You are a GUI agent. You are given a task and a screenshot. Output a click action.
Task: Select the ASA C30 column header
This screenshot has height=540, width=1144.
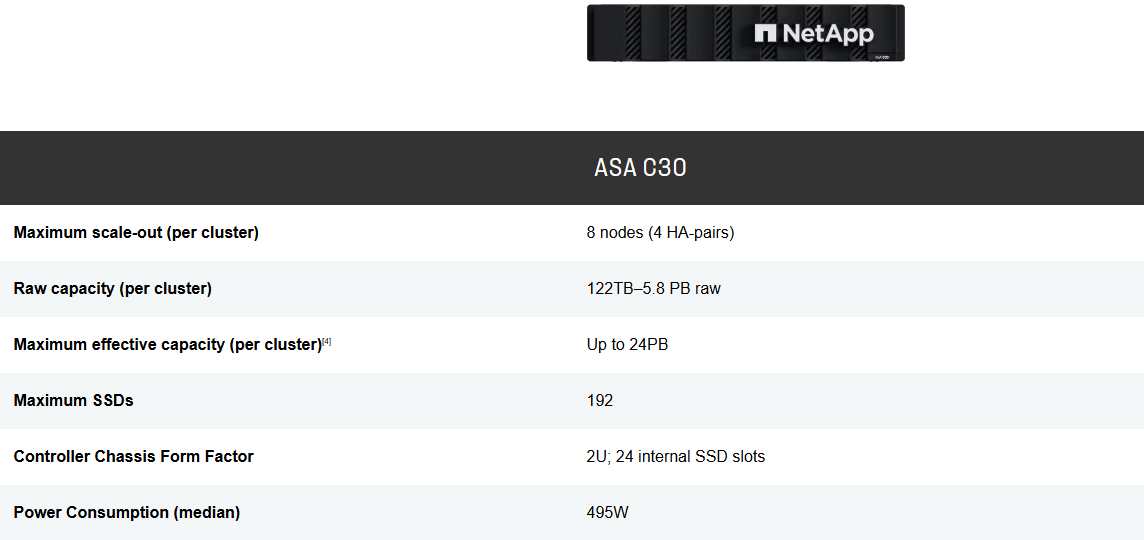640,168
